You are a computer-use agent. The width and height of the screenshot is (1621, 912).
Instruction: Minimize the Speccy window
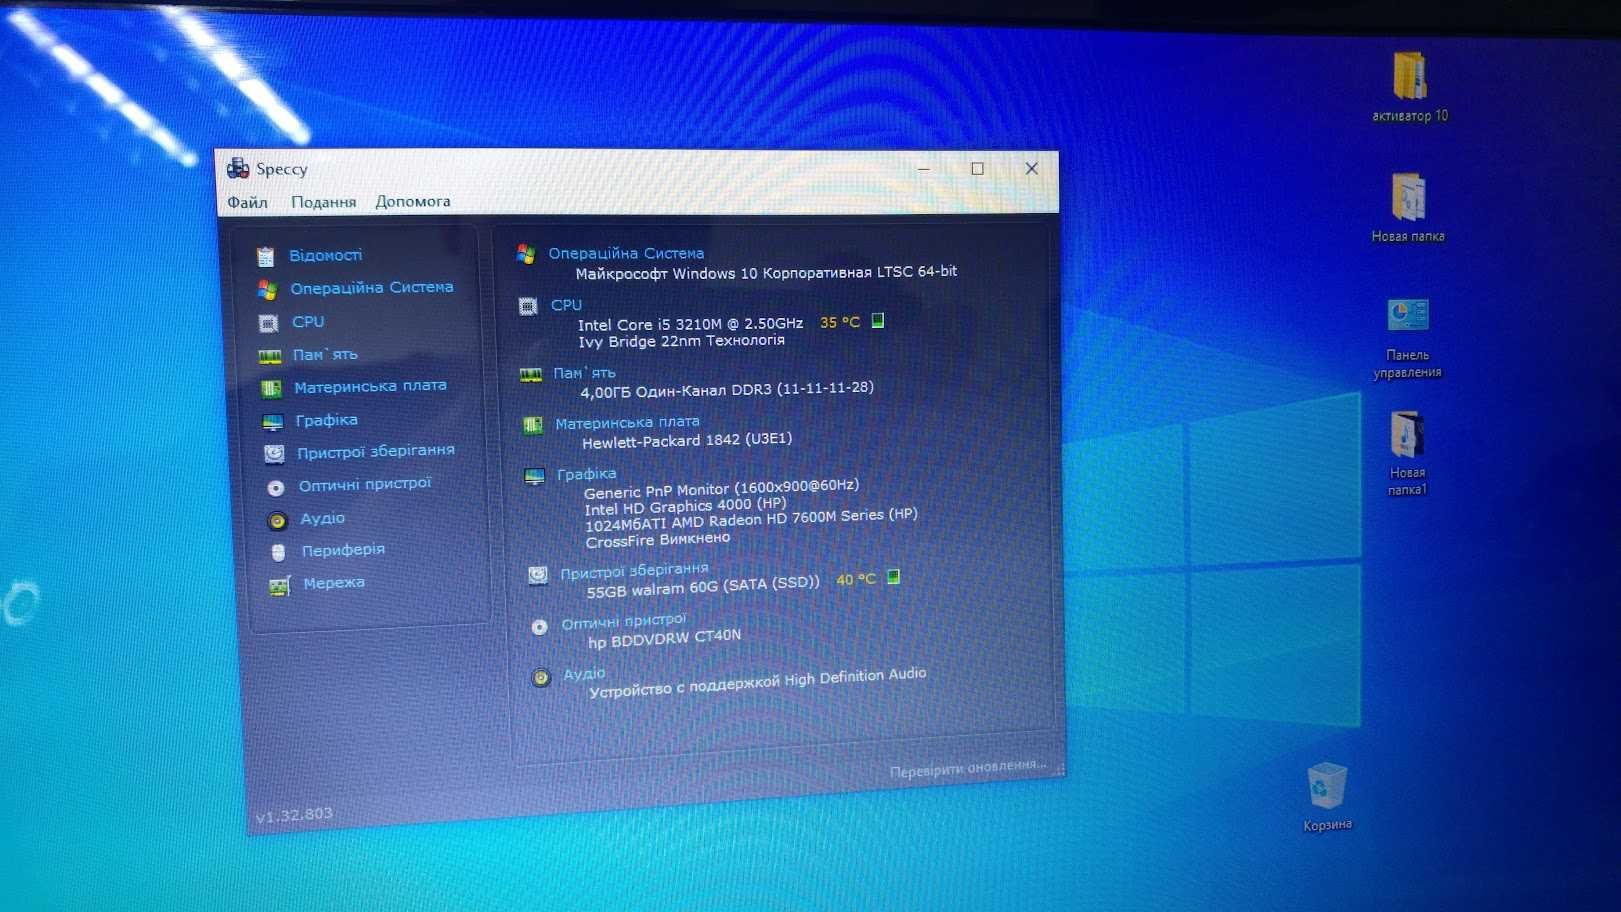[x=923, y=168]
